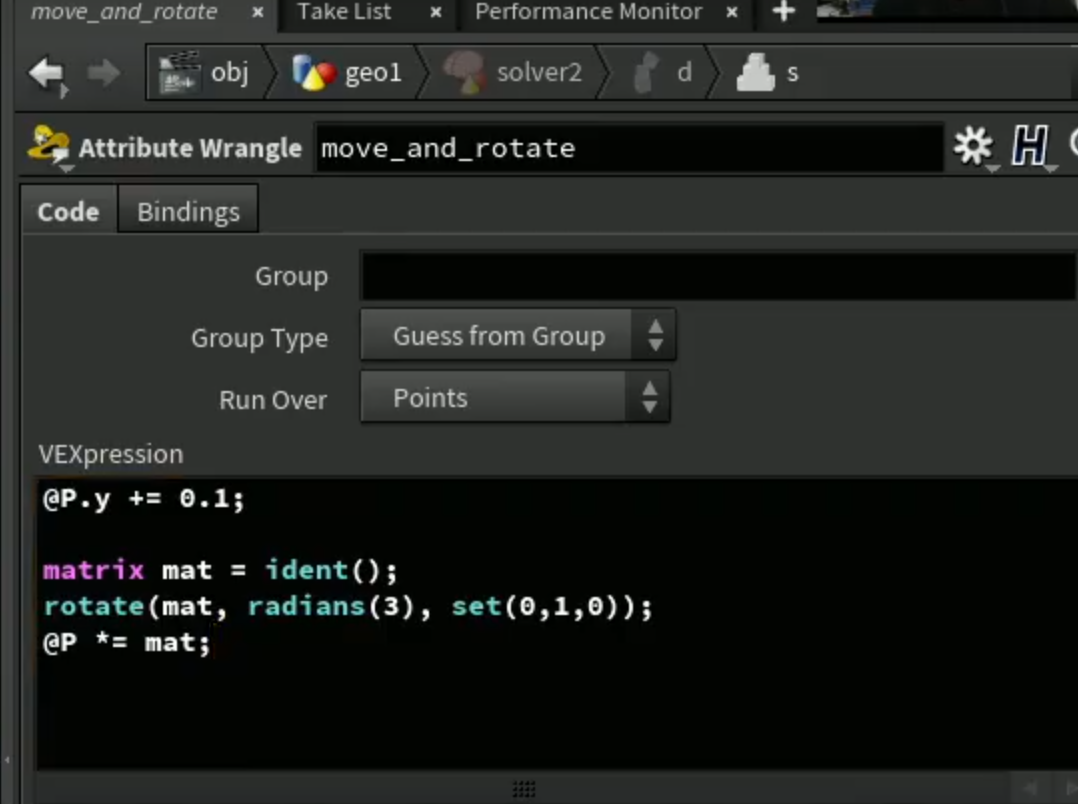Select the s node in path
The height and width of the screenshot is (804, 1078).
(x=767, y=72)
